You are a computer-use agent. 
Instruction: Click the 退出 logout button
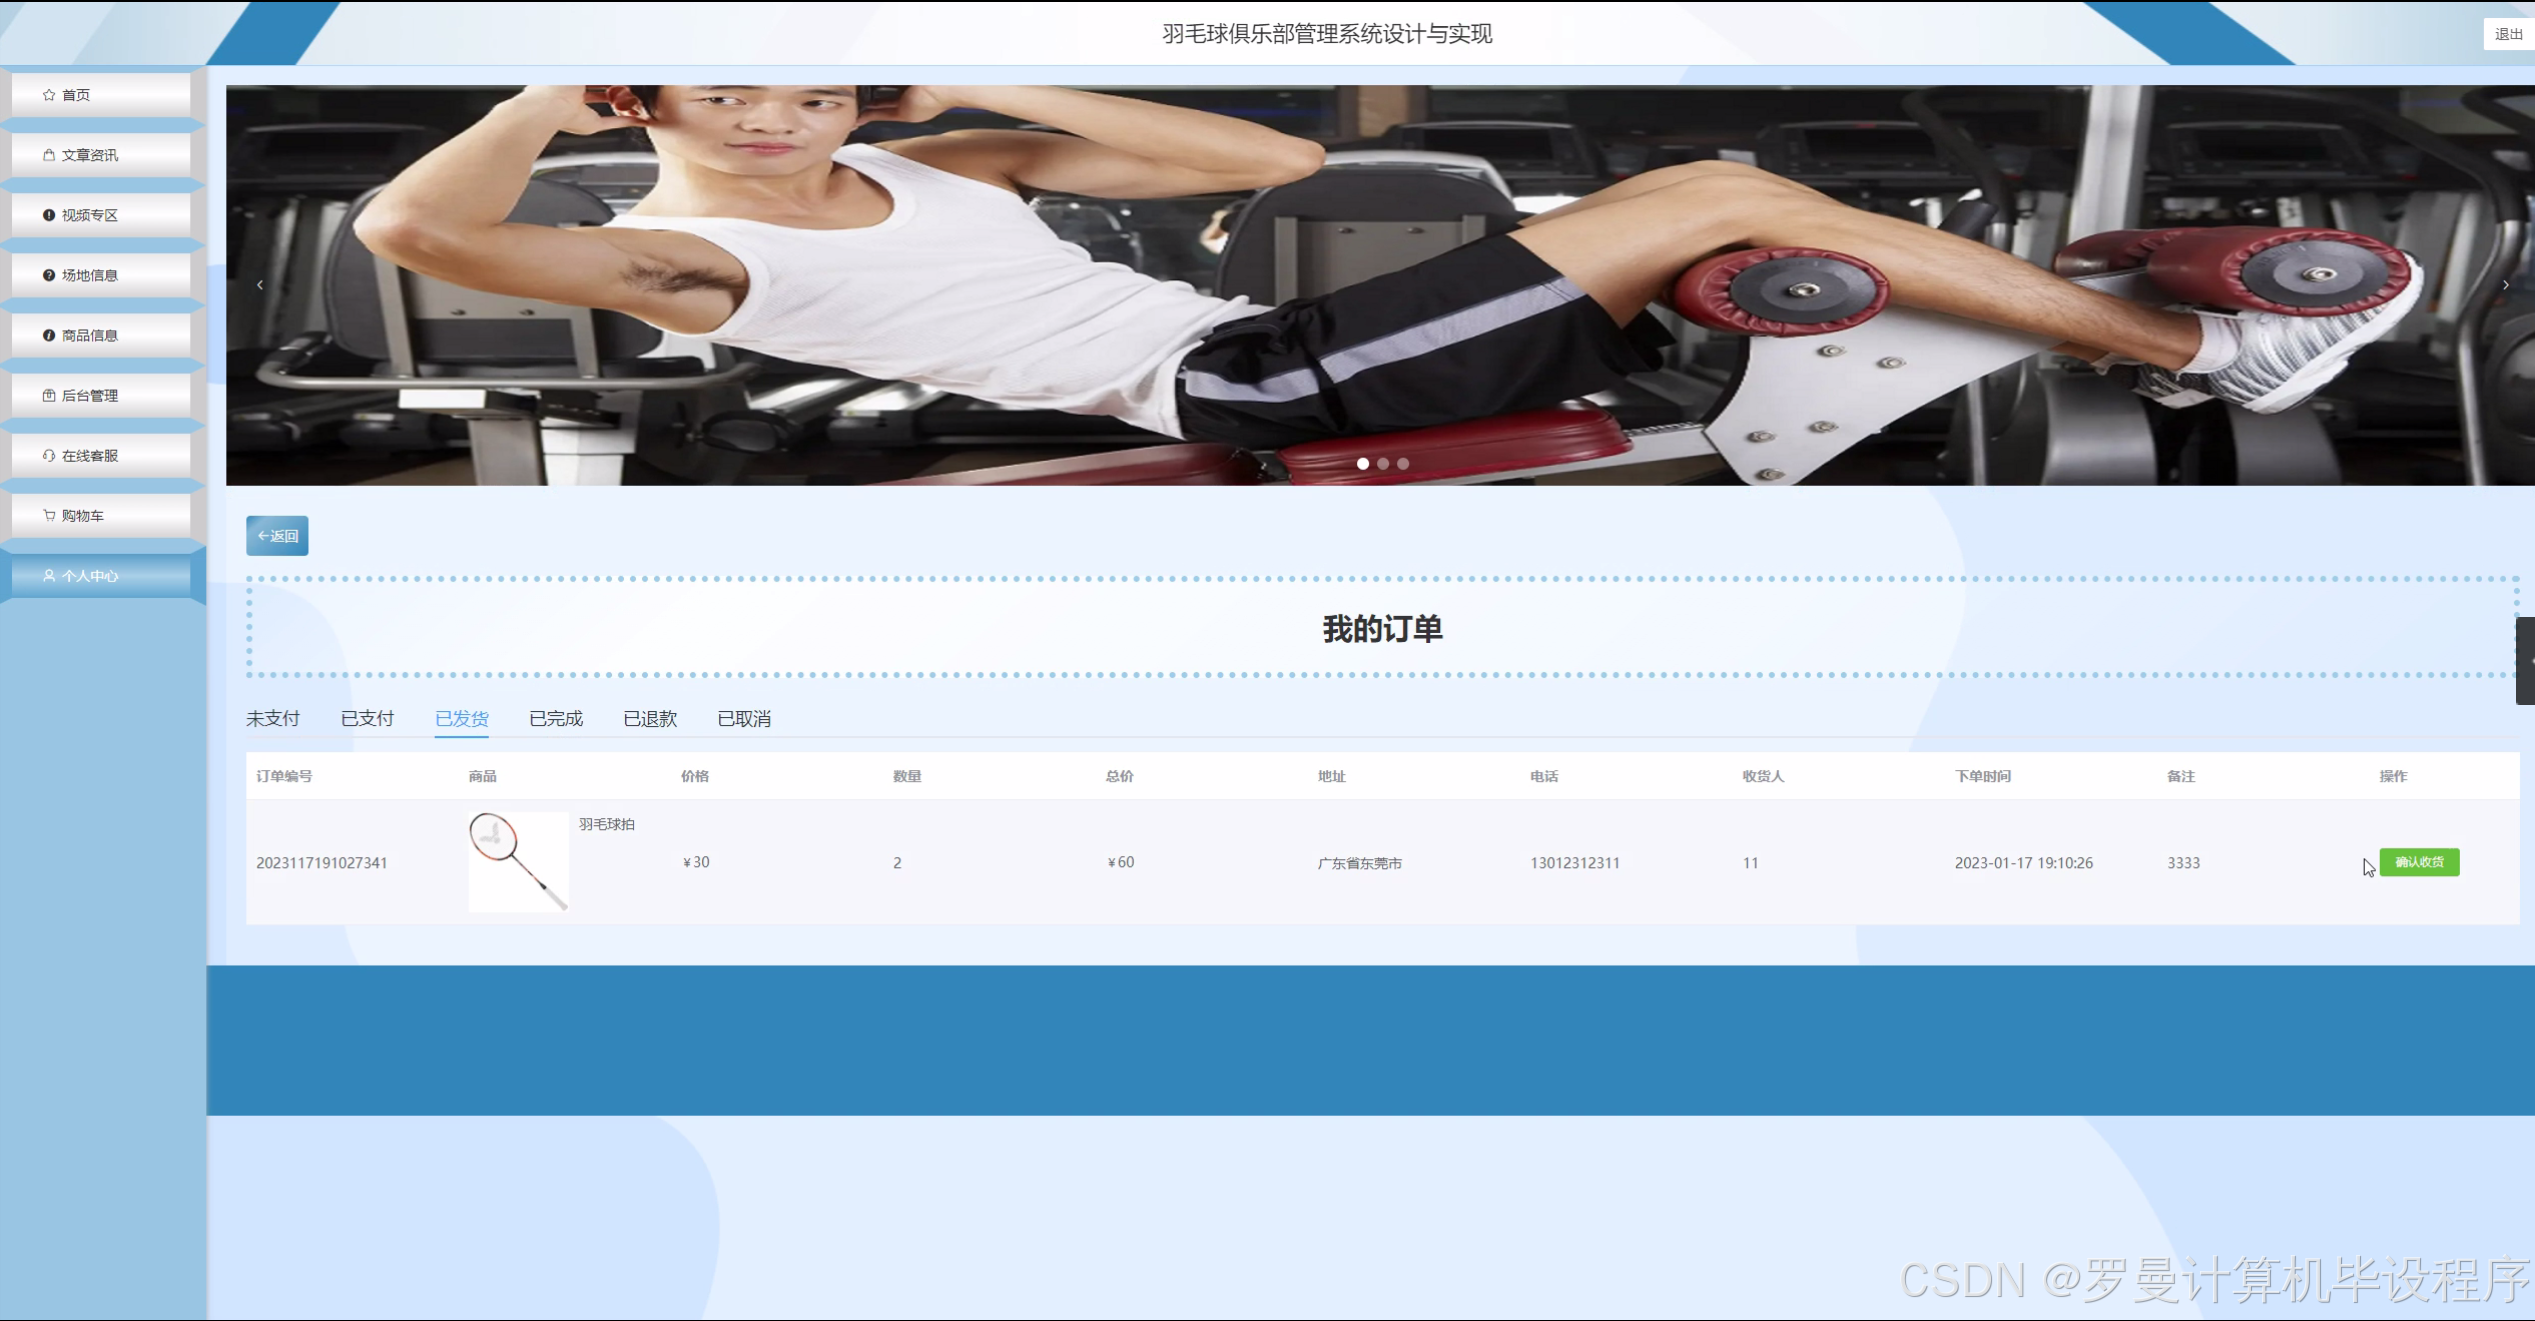[2508, 34]
